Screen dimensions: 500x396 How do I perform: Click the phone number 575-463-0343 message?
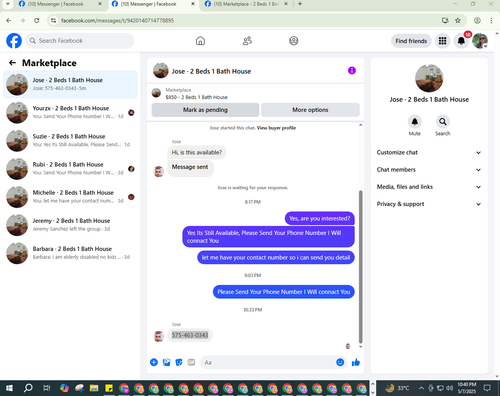[190, 335]
